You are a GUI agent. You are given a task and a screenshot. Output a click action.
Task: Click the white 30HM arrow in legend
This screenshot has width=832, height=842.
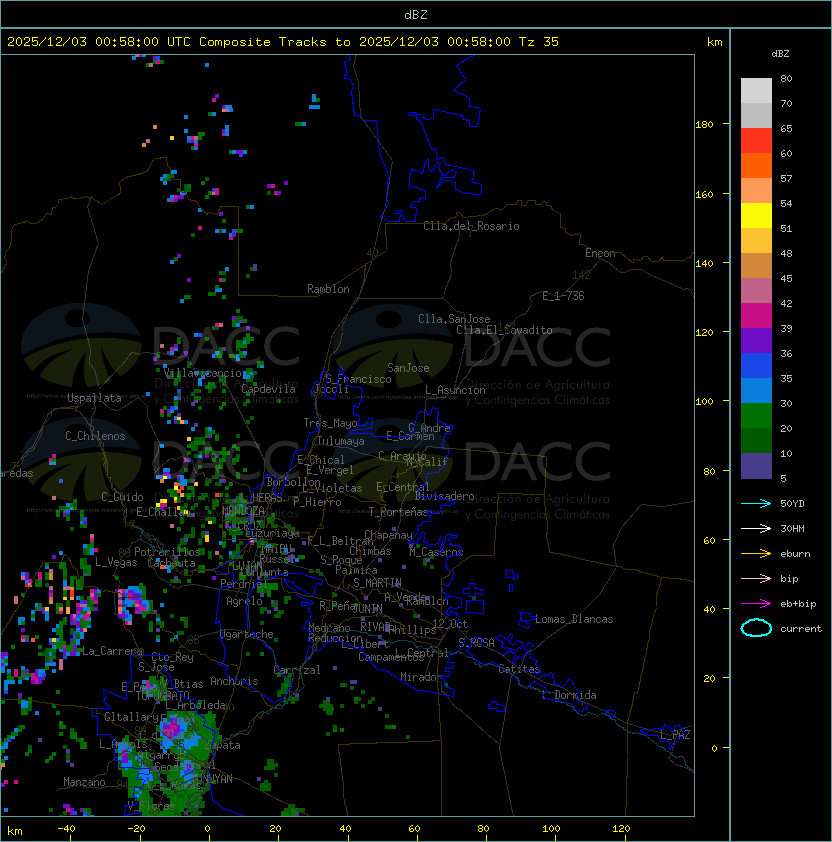coord(756,528)
